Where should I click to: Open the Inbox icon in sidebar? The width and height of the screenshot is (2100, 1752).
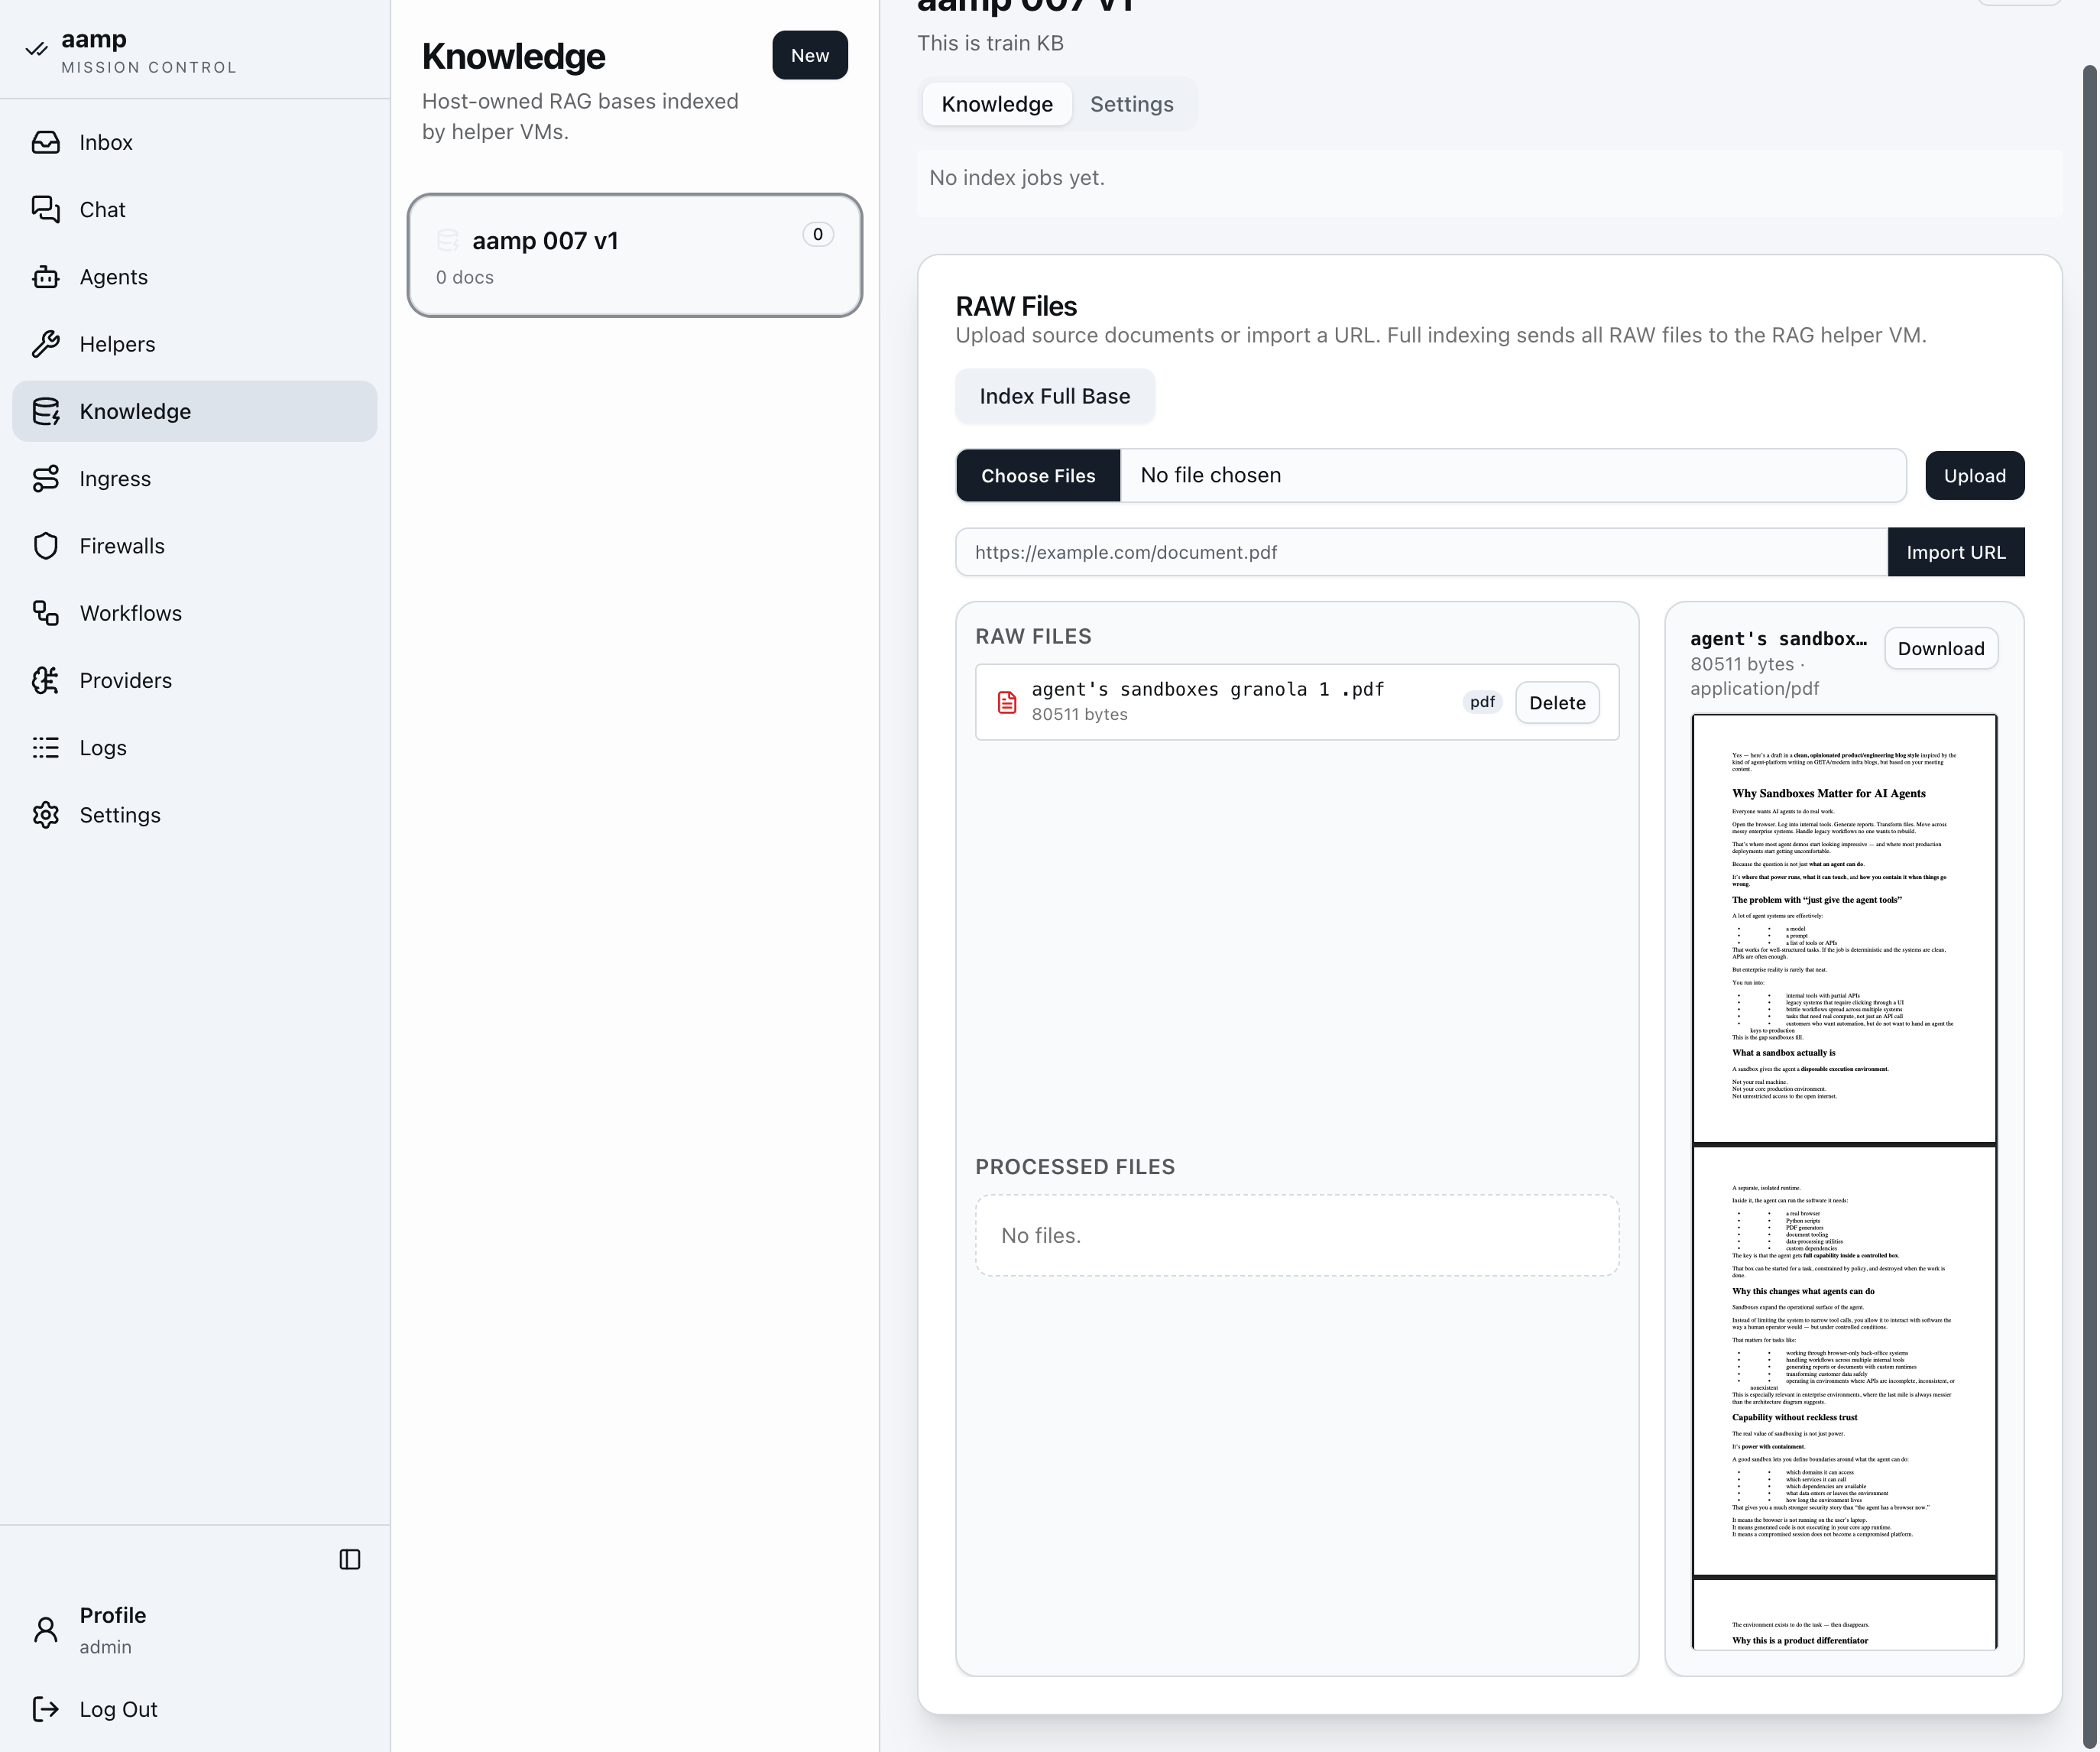tap(46, 142)
